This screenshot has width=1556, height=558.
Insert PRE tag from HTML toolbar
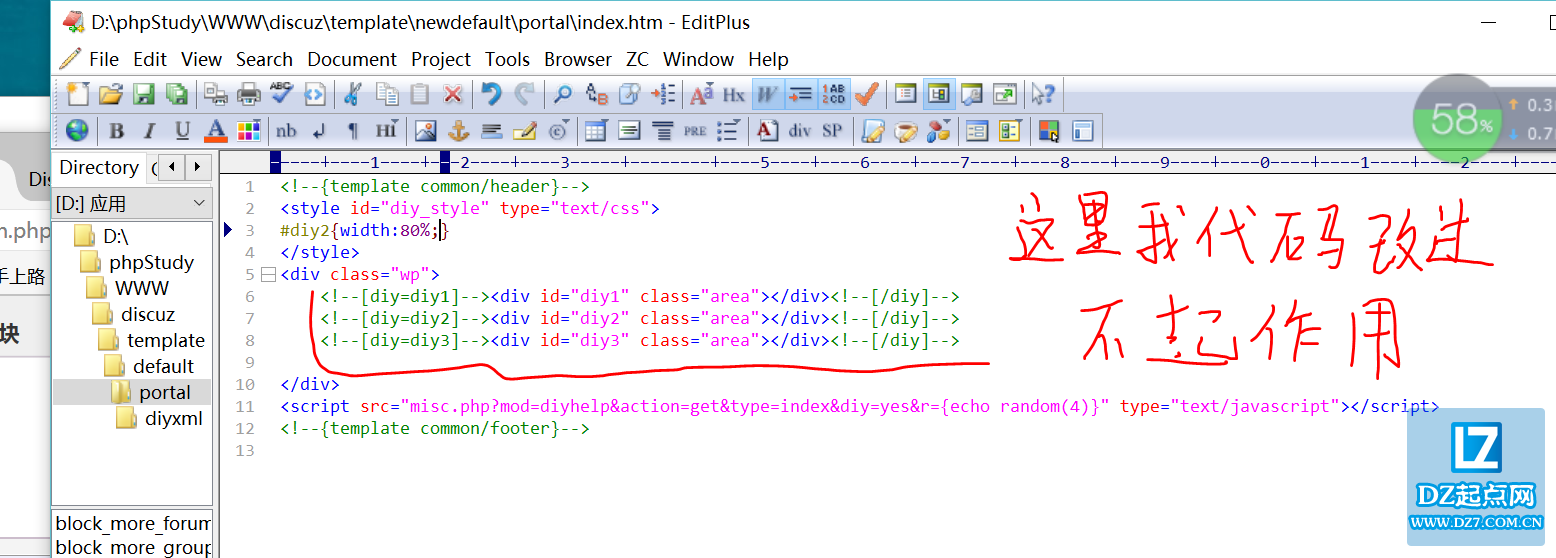pyautogui.click(x=695, y=130)
